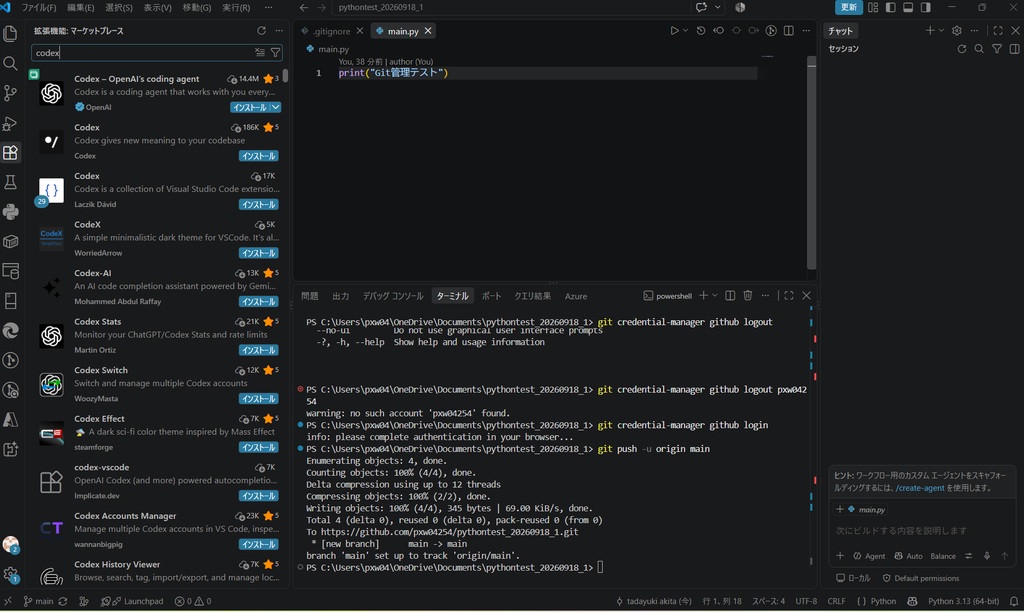Install the Codex-AI extension

tap(259, 302)
